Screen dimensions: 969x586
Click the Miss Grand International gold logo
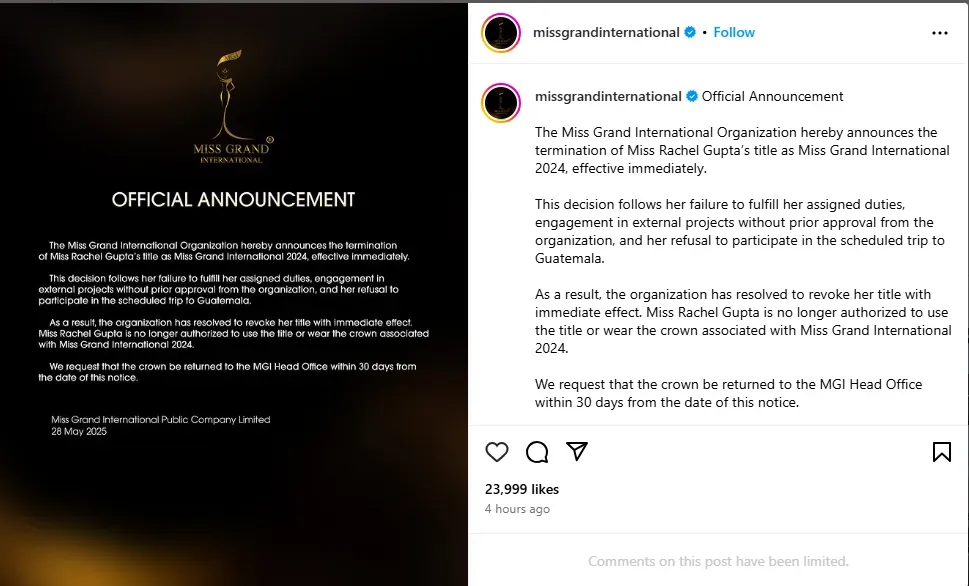tap(232, 106)
